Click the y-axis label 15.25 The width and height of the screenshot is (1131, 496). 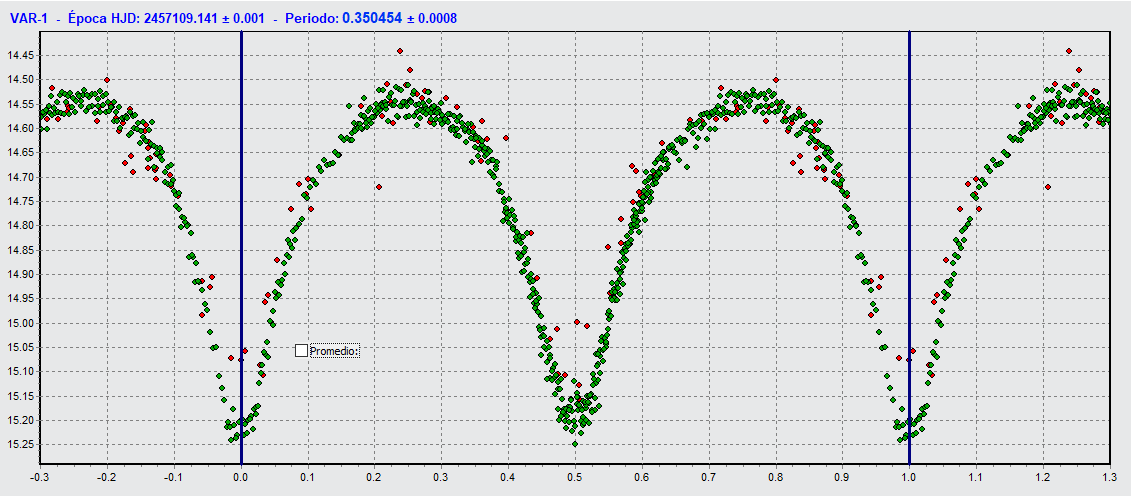(20, 445)
